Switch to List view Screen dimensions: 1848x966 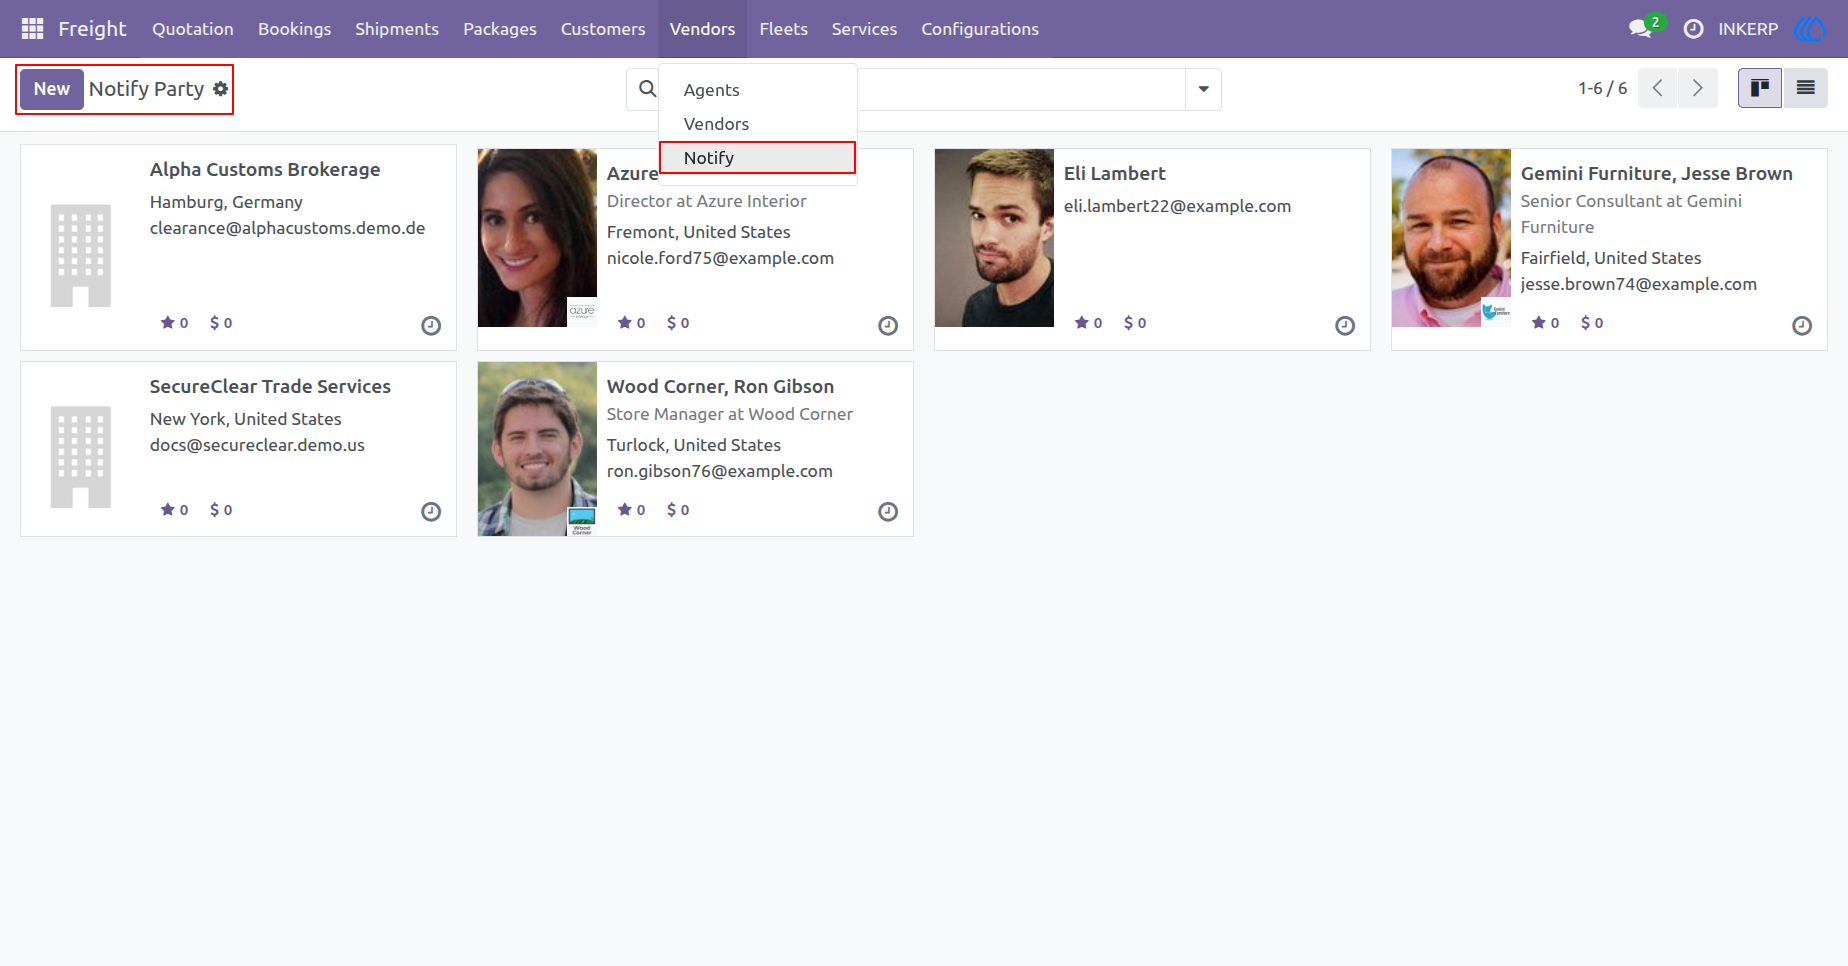tap(1805, 88)
